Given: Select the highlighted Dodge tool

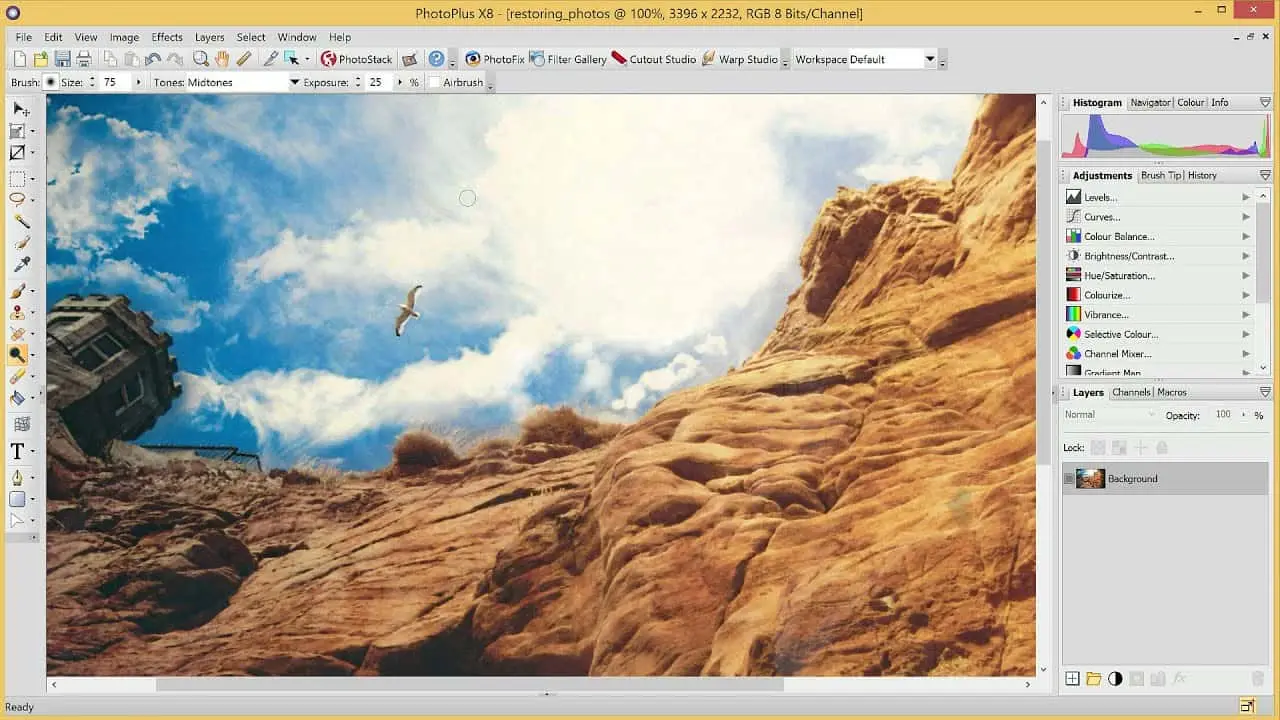Looking at the screenshot, I should (18, 354).
